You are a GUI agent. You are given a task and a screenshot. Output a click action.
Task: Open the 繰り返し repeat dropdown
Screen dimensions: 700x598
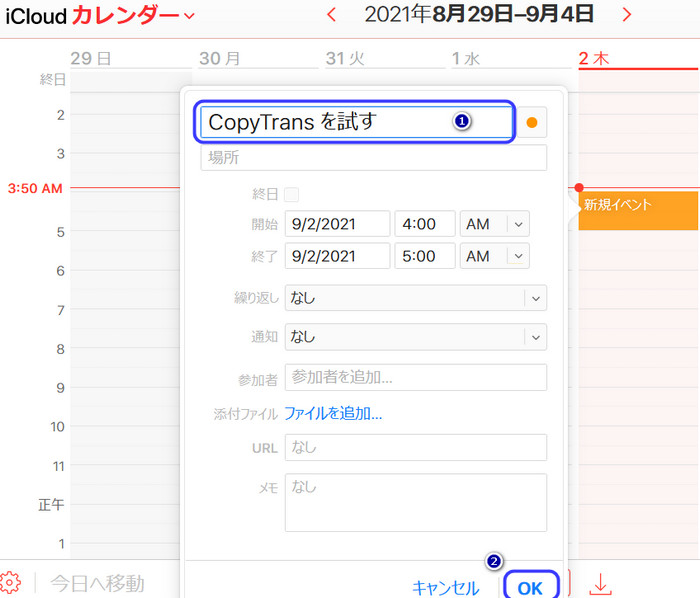pos(416,298)
